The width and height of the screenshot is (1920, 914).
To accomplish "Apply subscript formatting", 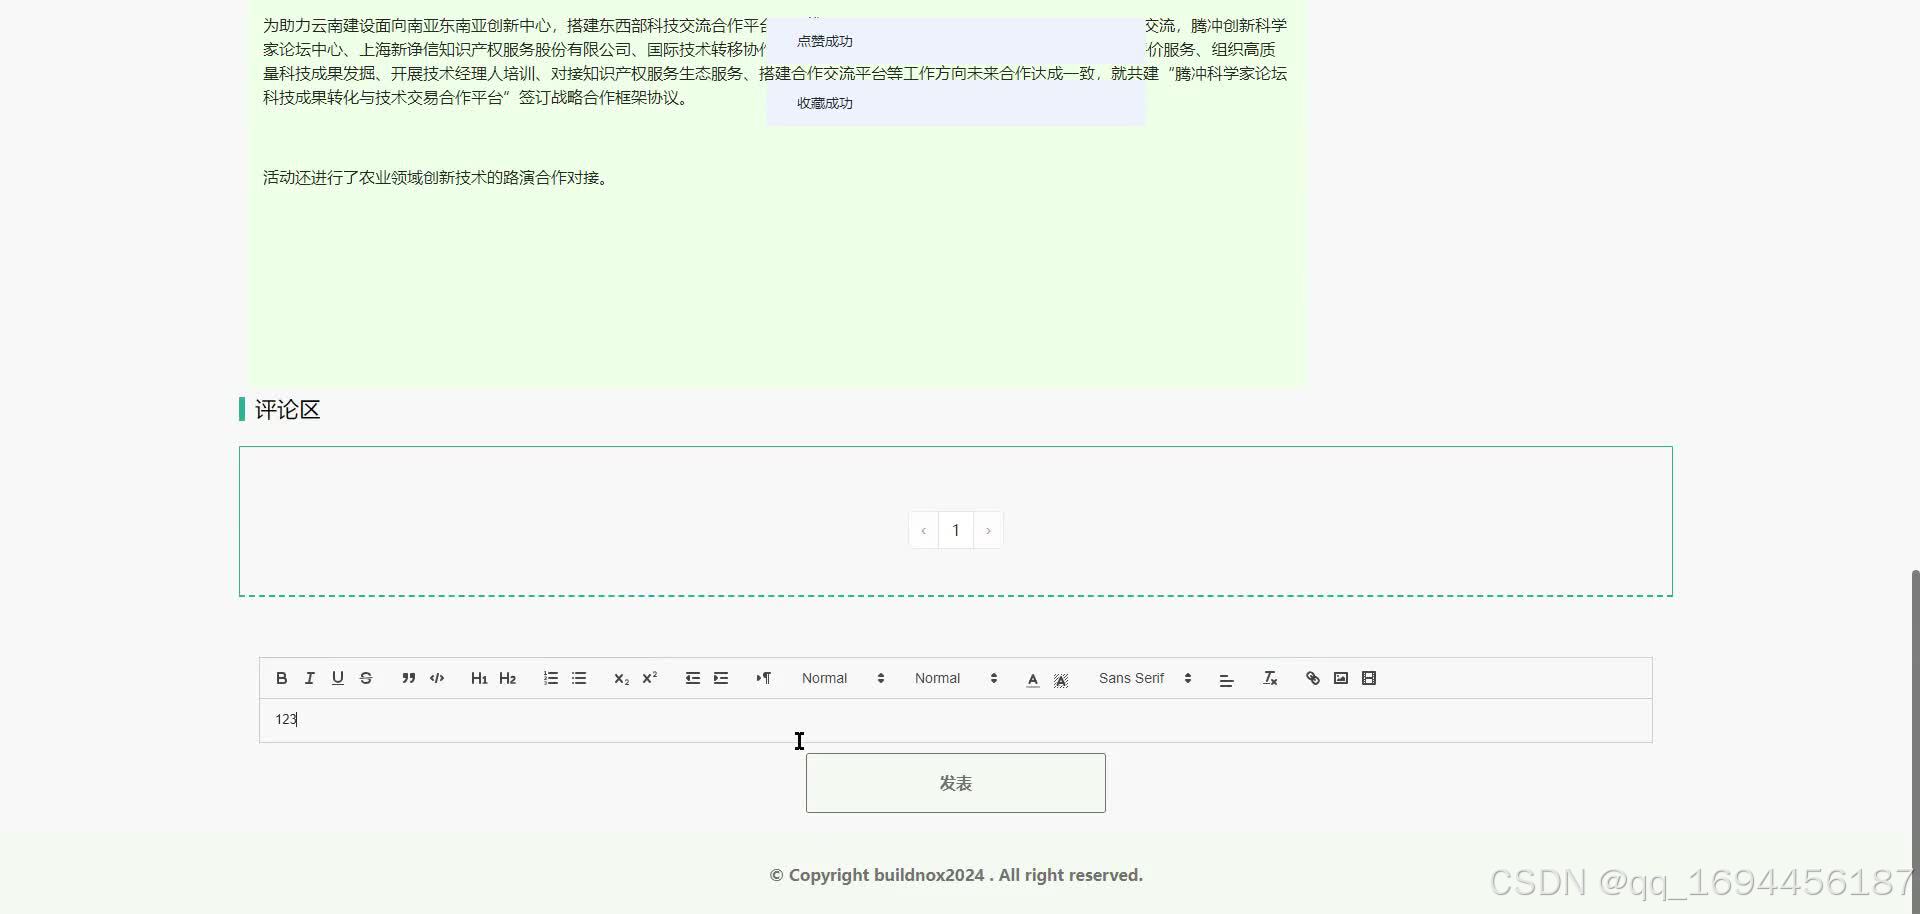I will (621, 678).
